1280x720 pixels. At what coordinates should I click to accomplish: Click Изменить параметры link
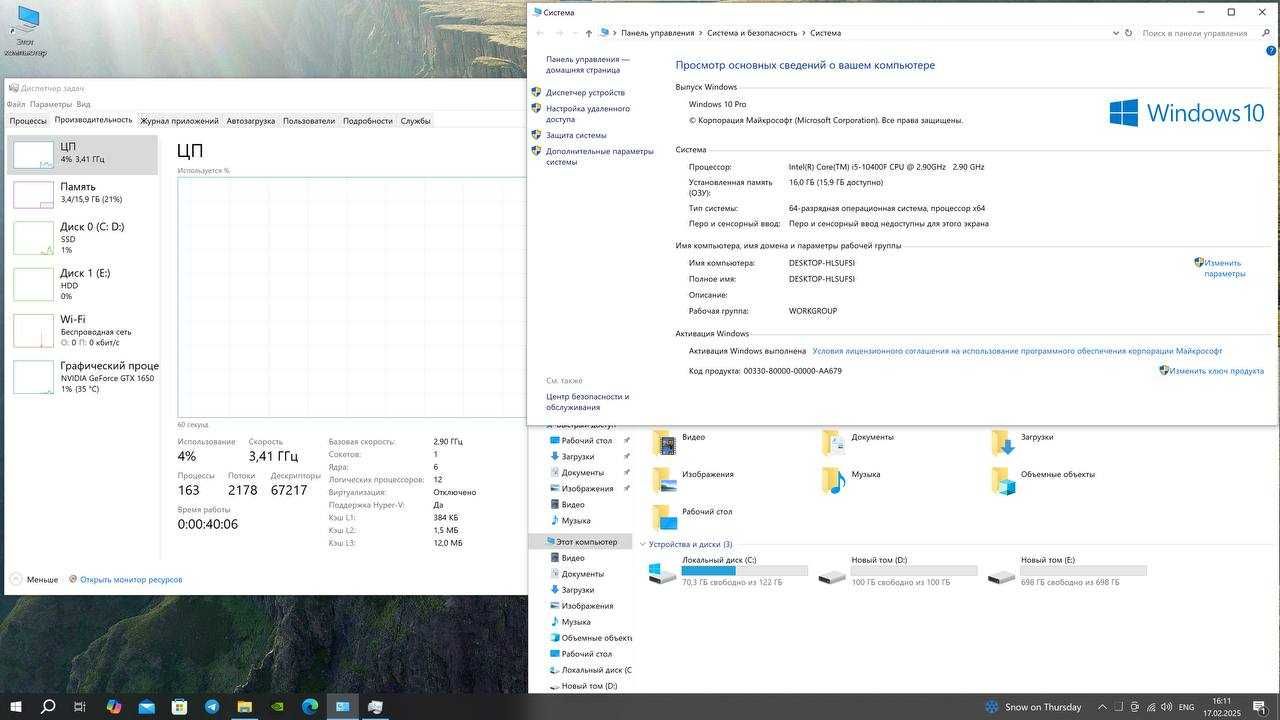tap(1224, 268)
